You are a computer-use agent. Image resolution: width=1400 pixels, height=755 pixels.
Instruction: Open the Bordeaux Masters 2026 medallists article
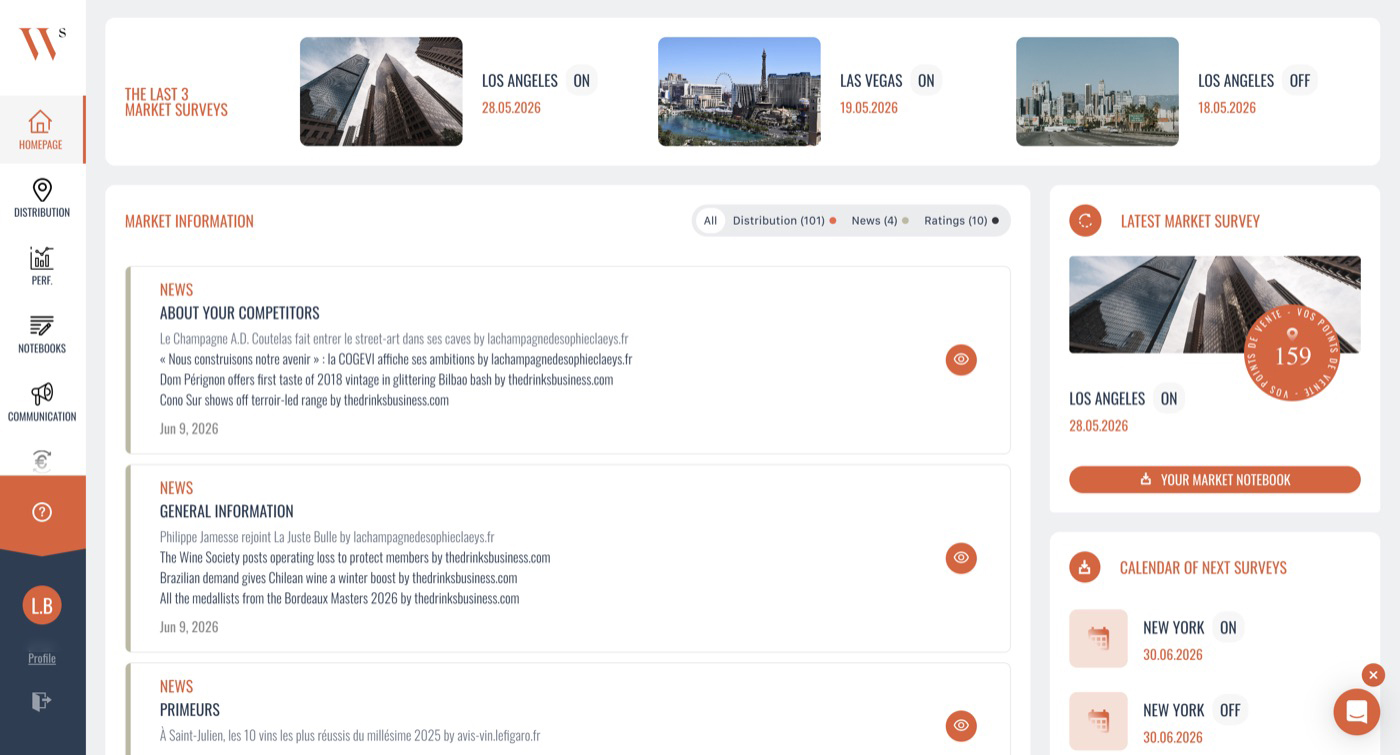point(340,598)
